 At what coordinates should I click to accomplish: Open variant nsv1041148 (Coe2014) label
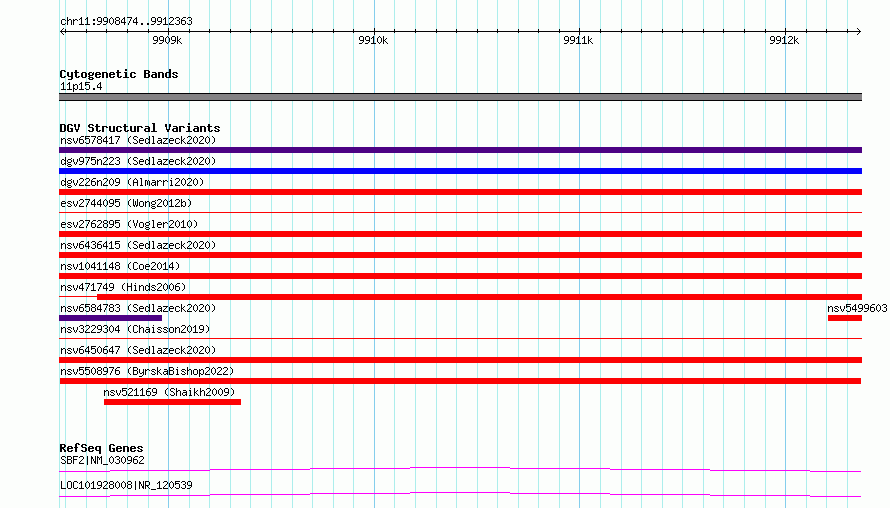coord(120,266)
